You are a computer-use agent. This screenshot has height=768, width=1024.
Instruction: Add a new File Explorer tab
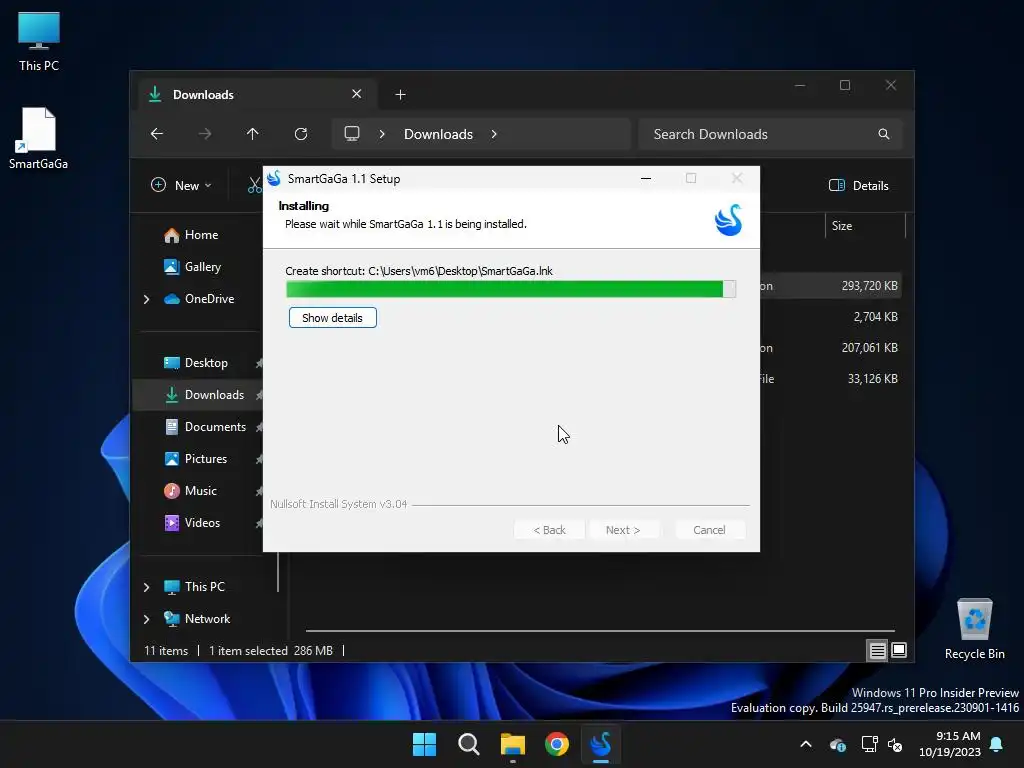pos(400,95)
